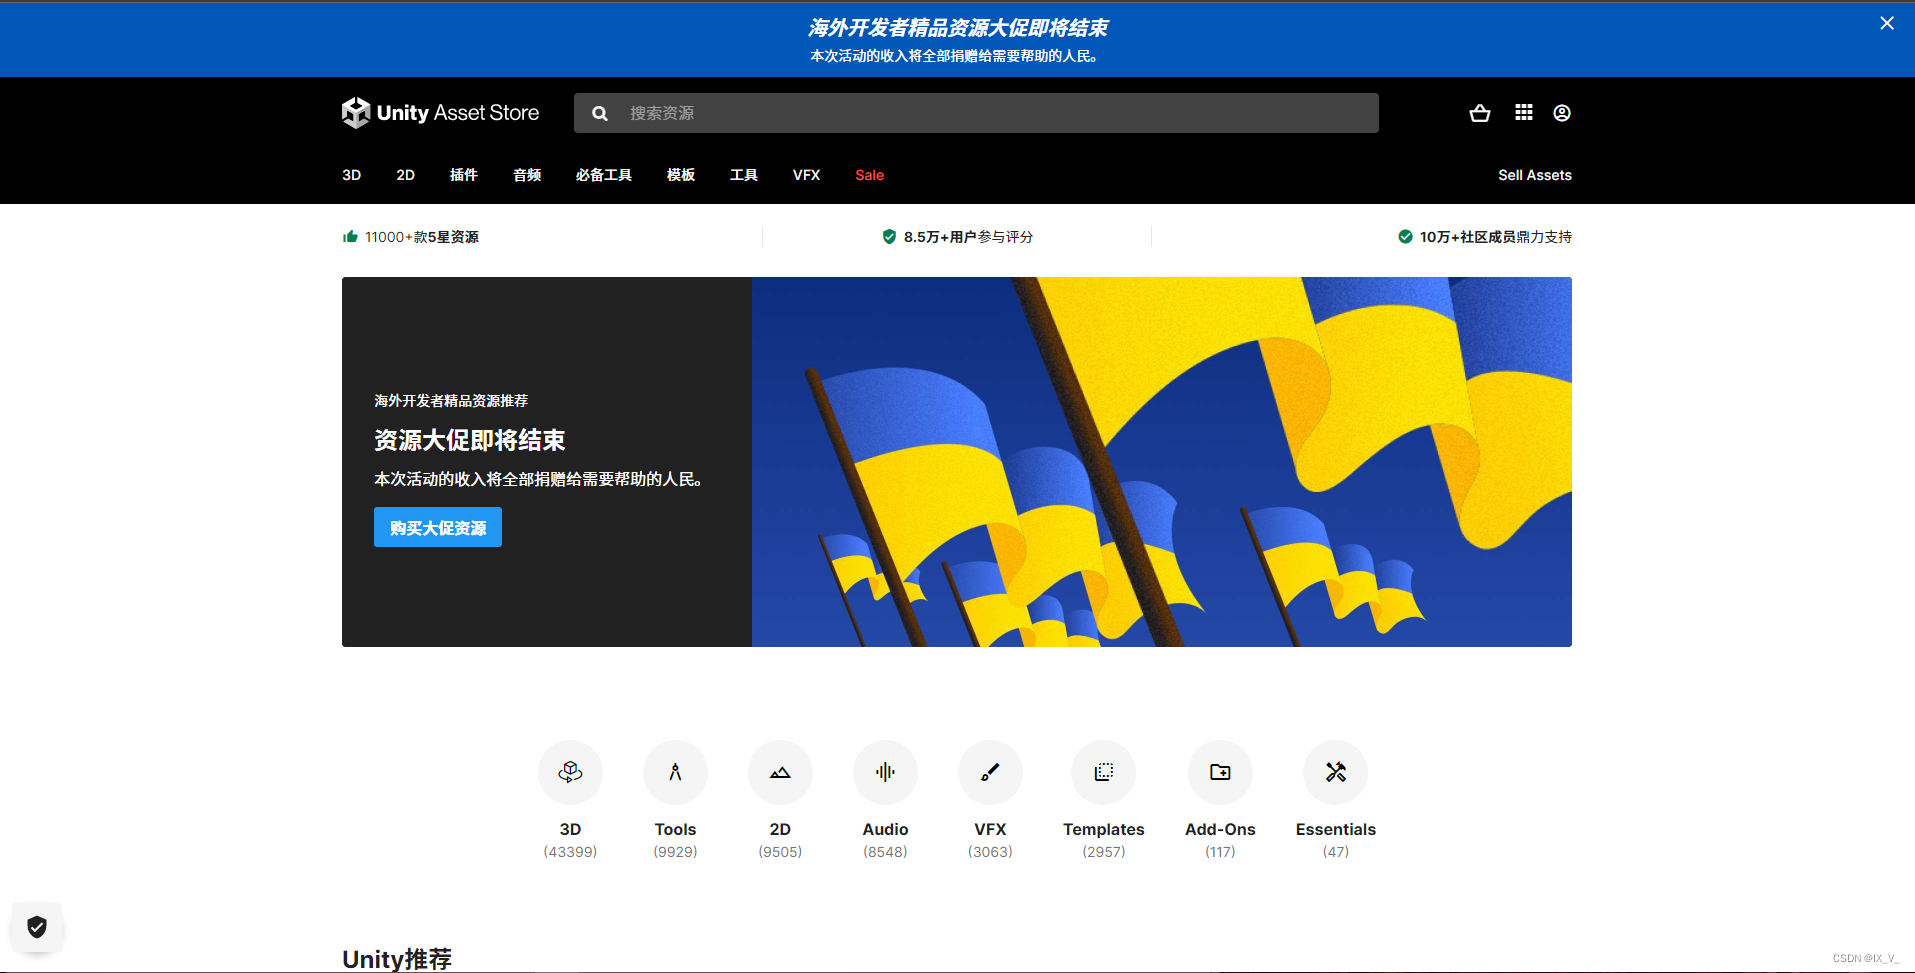Open the VFX nav menu
This screenshot has width=1915, height=973.
click(x=806, y=175)
